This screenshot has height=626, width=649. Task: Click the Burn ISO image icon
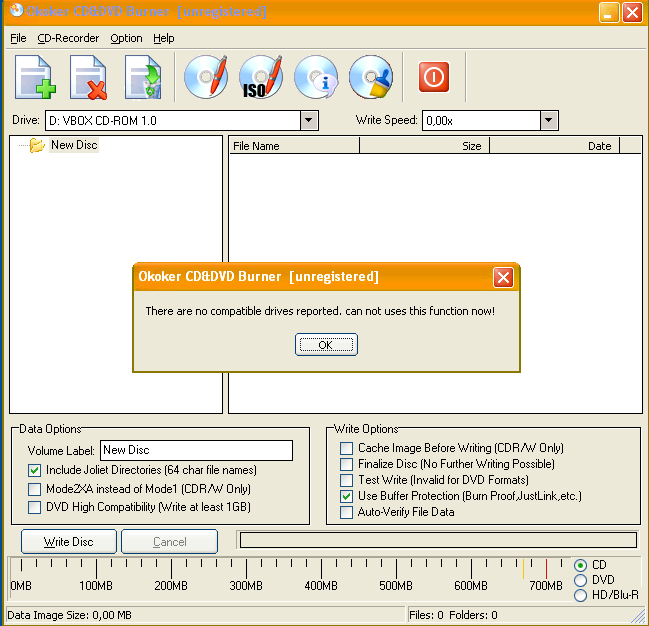pyautogui.click(x=261, y=77)
